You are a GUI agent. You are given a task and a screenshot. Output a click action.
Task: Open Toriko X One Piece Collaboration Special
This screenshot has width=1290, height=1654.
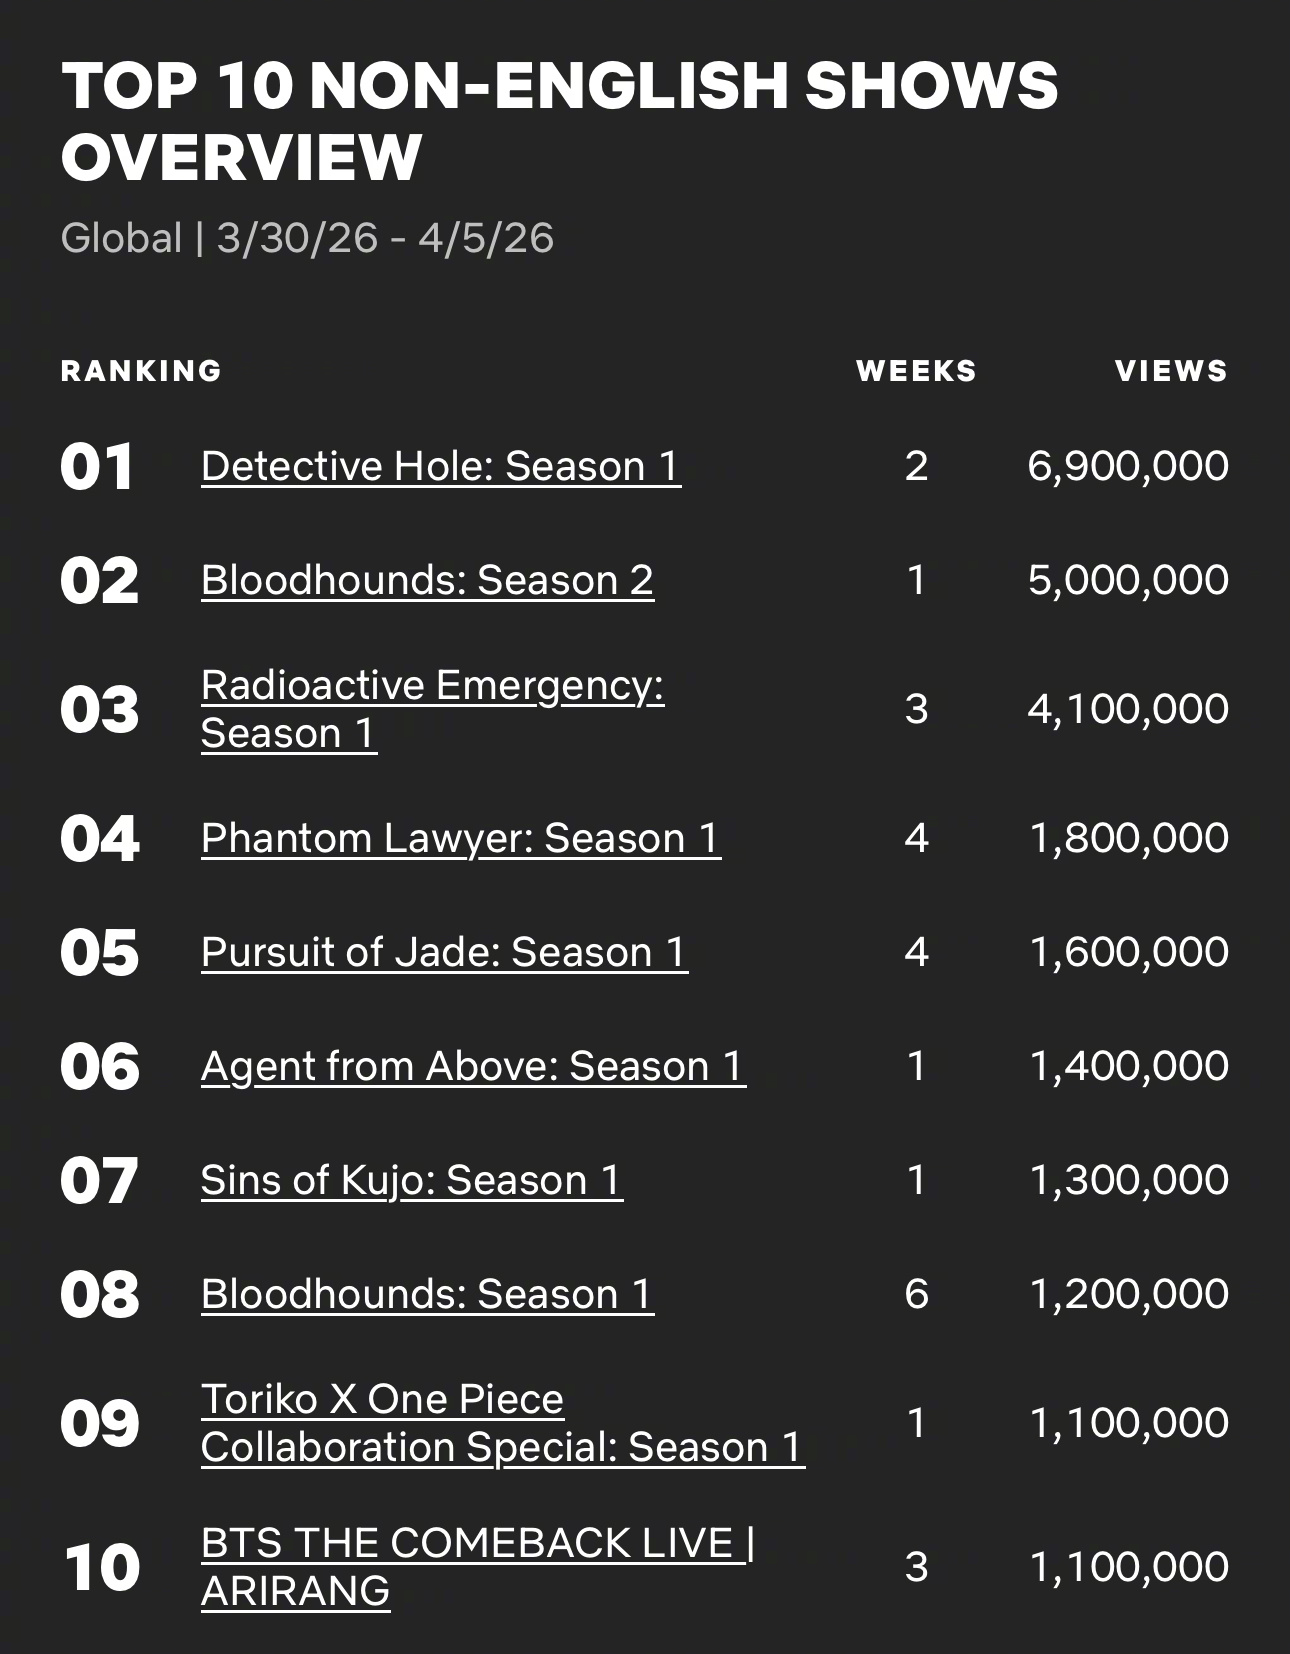(502, 1423)
